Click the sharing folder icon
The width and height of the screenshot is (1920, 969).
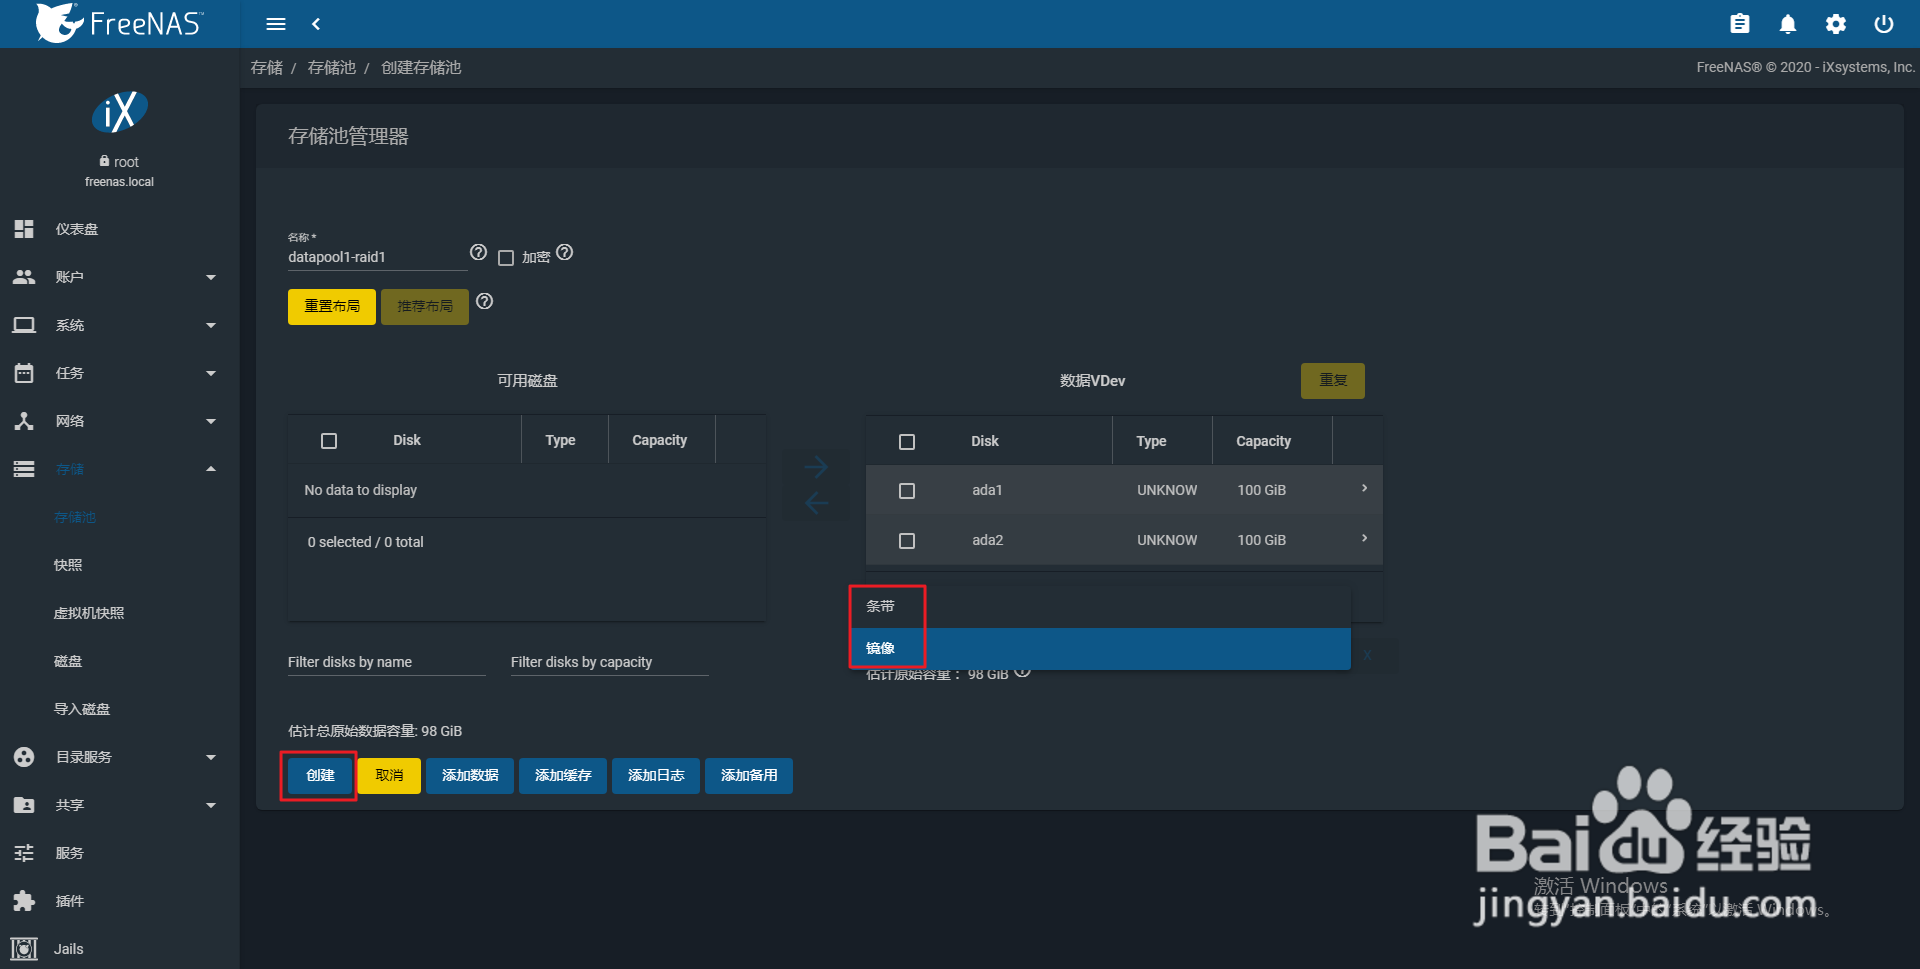[x=24, y=805]
